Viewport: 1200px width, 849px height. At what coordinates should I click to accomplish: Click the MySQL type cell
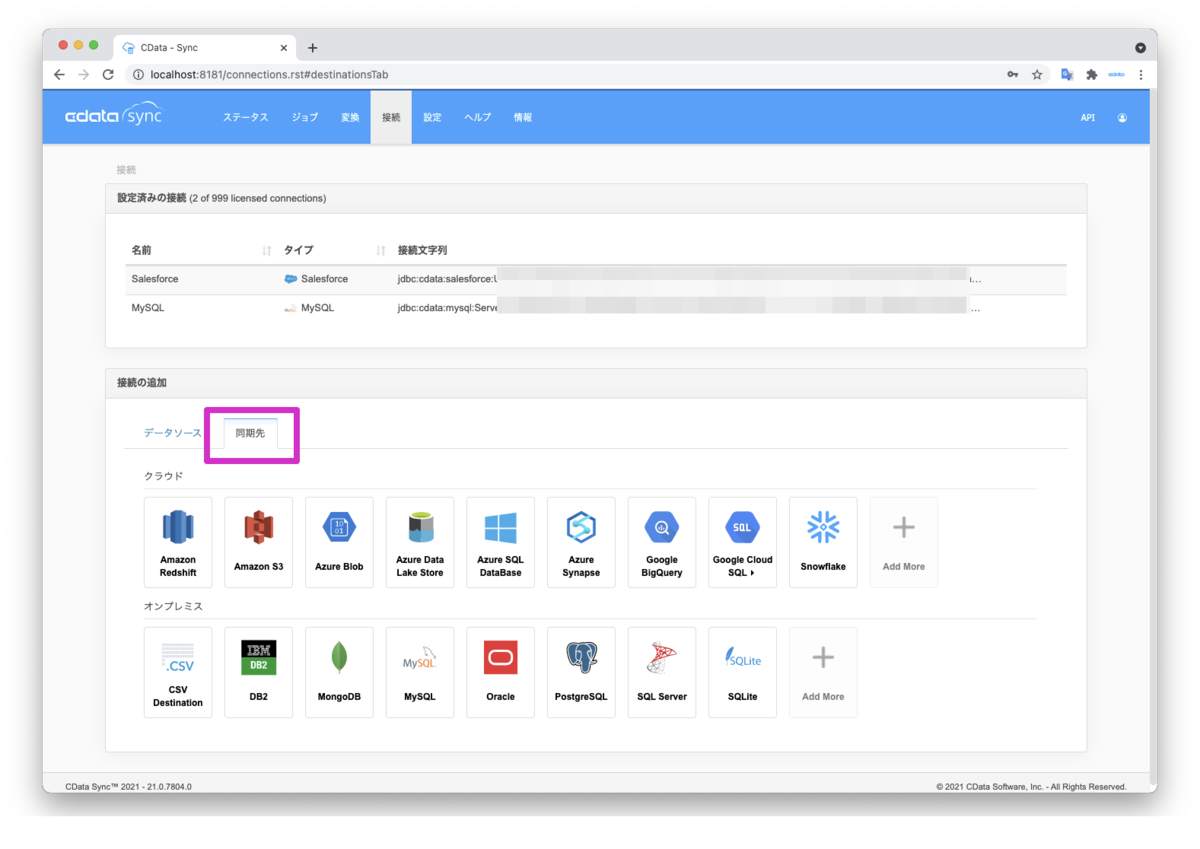(x=310, y=308)
